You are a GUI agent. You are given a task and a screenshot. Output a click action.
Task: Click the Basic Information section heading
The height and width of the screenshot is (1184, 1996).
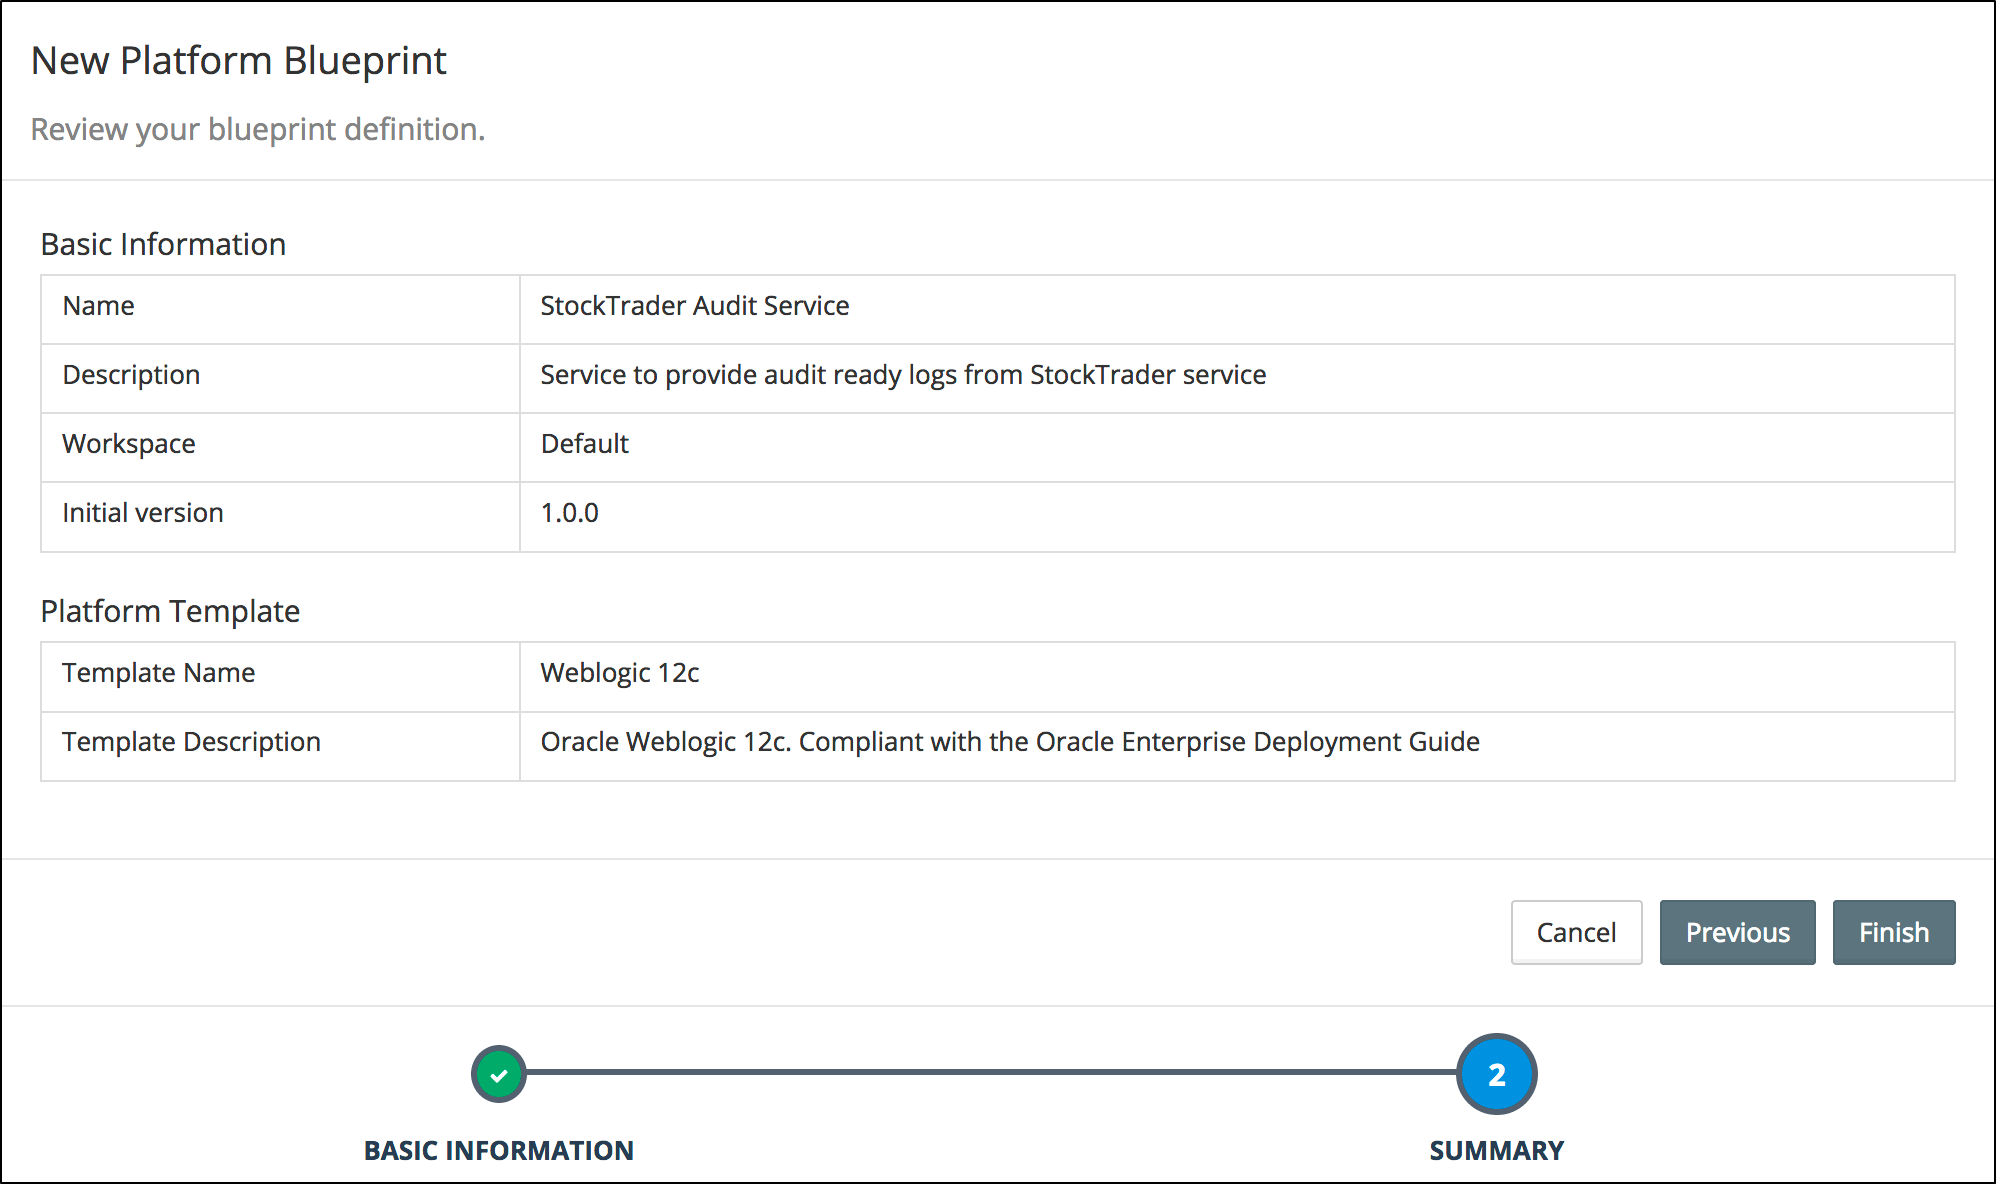(163, 244)
